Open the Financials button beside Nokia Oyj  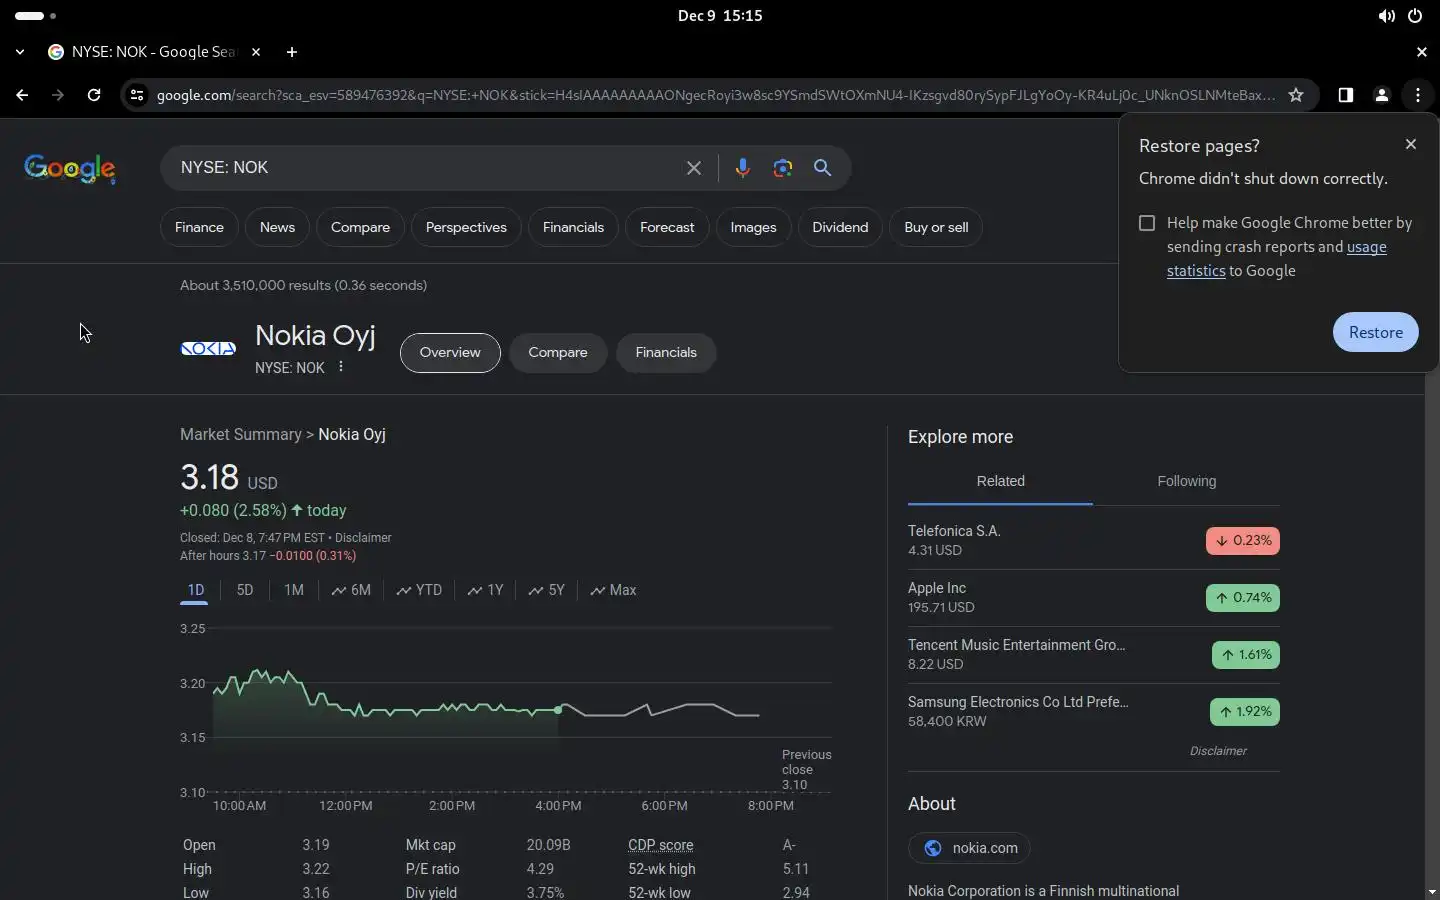[666, 352]
